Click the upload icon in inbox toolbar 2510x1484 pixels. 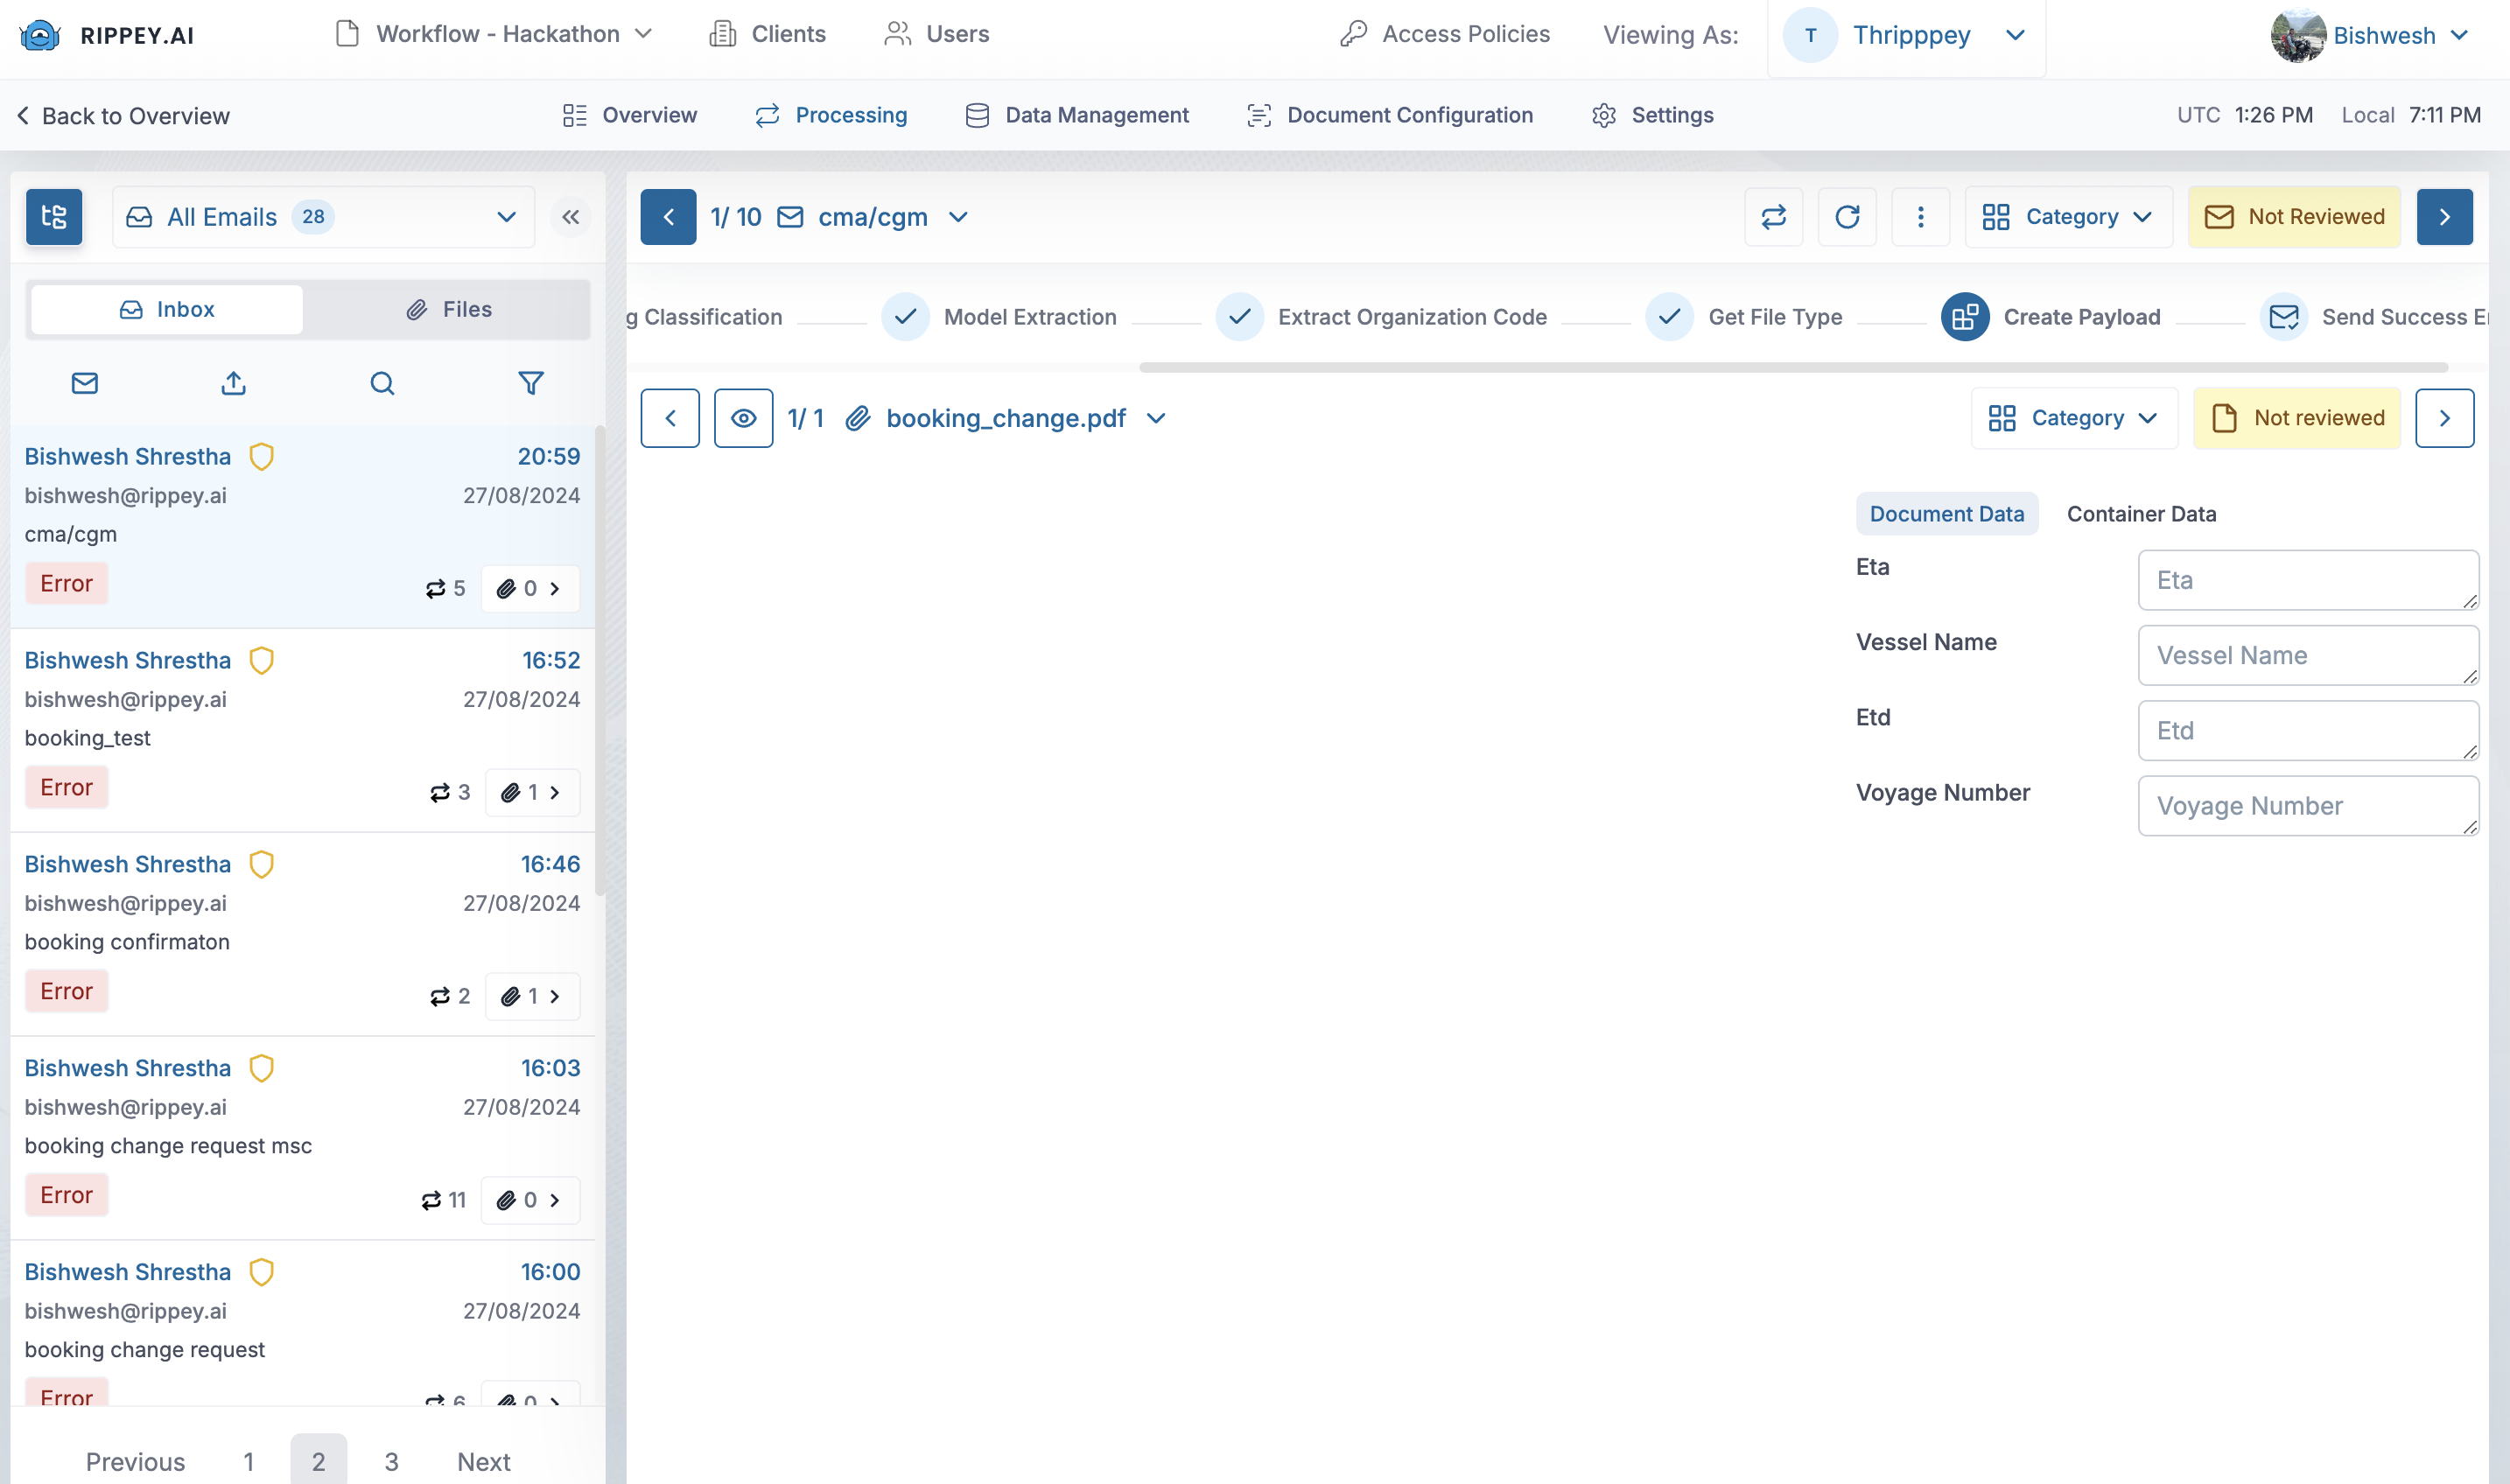click(233, 383)
